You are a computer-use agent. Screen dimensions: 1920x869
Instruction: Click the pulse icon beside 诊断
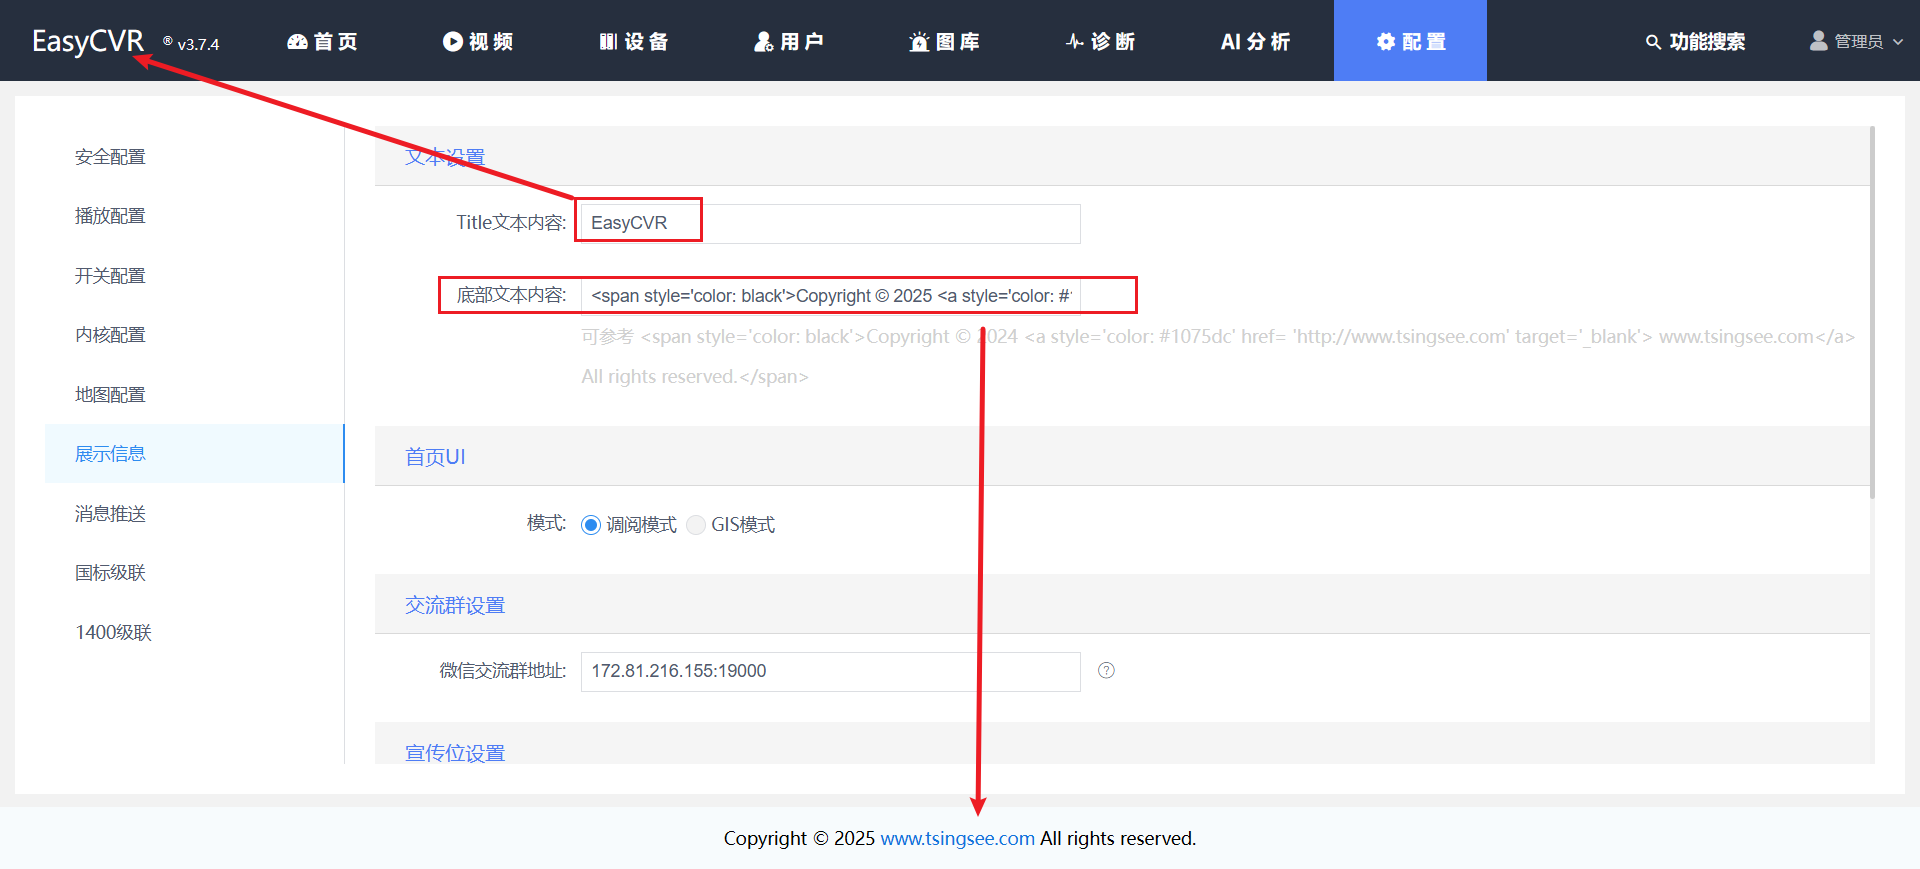click(x=1075, y=42)
